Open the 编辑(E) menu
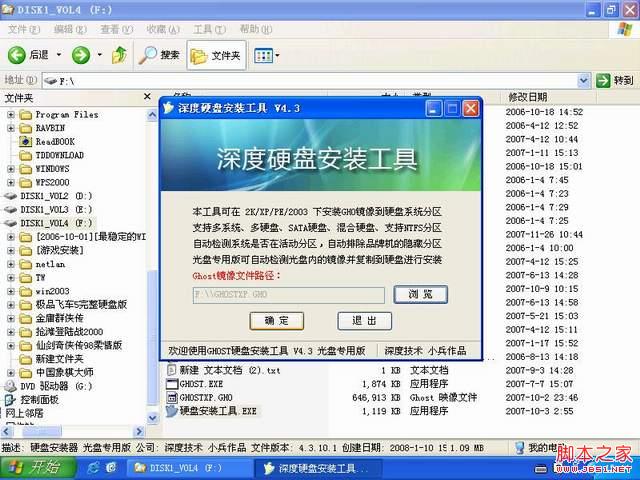 [70, 29]
